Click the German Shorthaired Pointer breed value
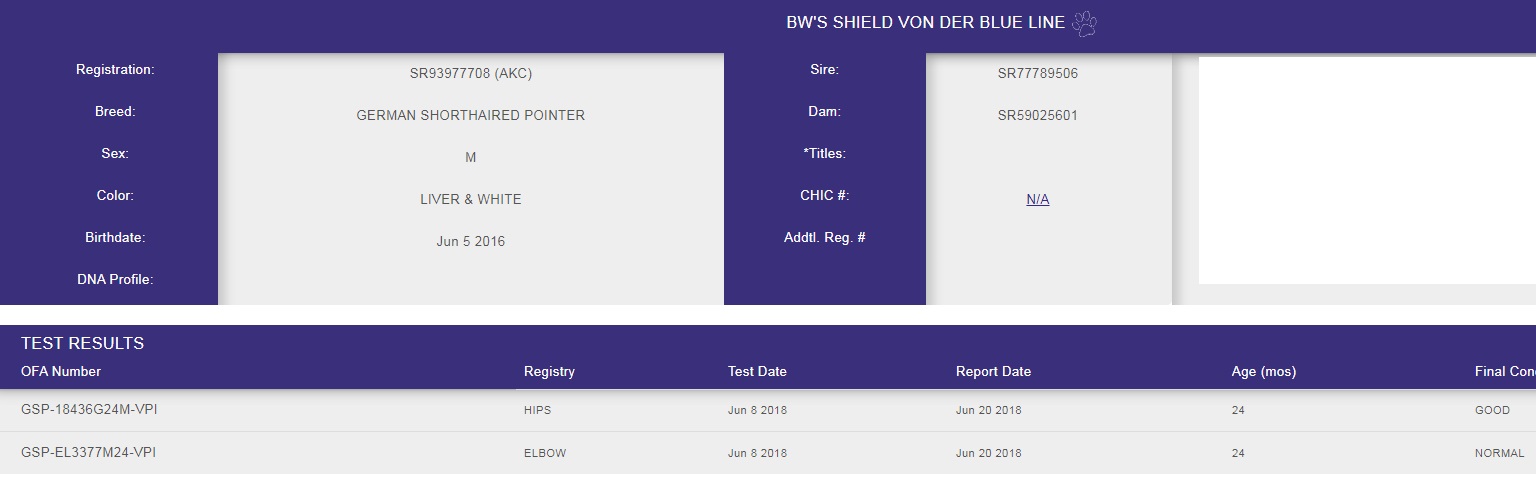This screenshot has height=482, width=1536. [x=471, y=115]
